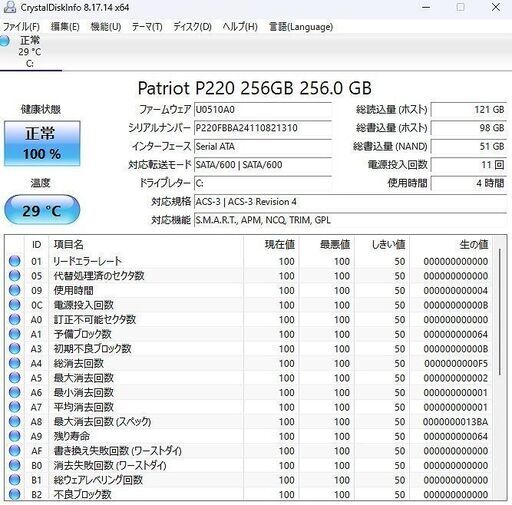Click the 電源投入回数 value 11 回

[x=469, y=165]
